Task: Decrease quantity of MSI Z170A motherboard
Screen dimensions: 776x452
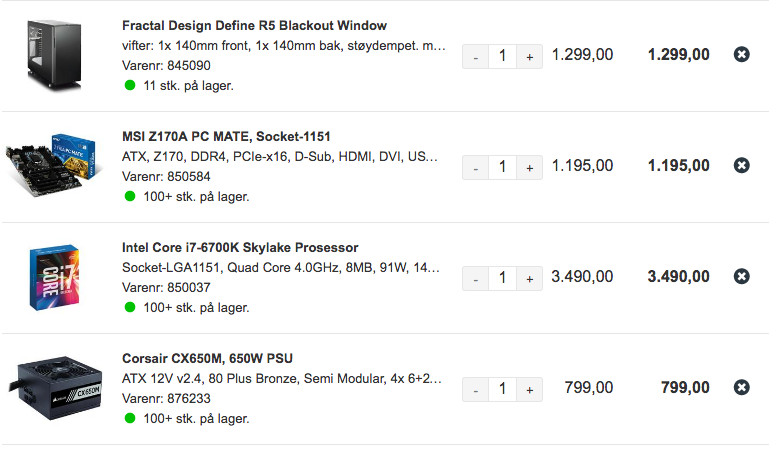Action: click(x=476, y=168)
